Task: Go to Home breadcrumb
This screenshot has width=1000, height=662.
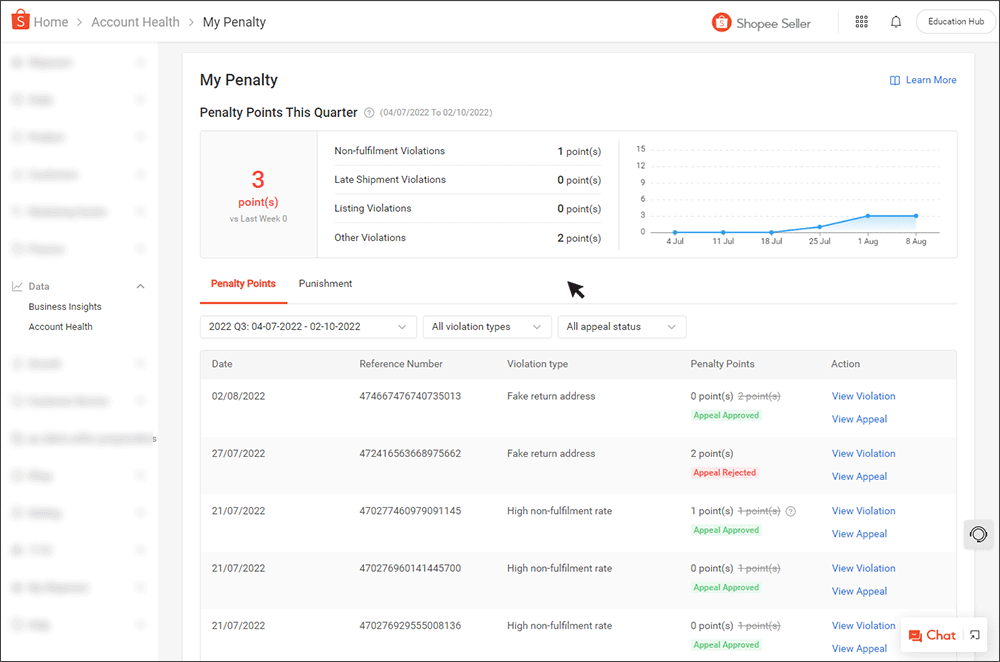Action: 51,22
